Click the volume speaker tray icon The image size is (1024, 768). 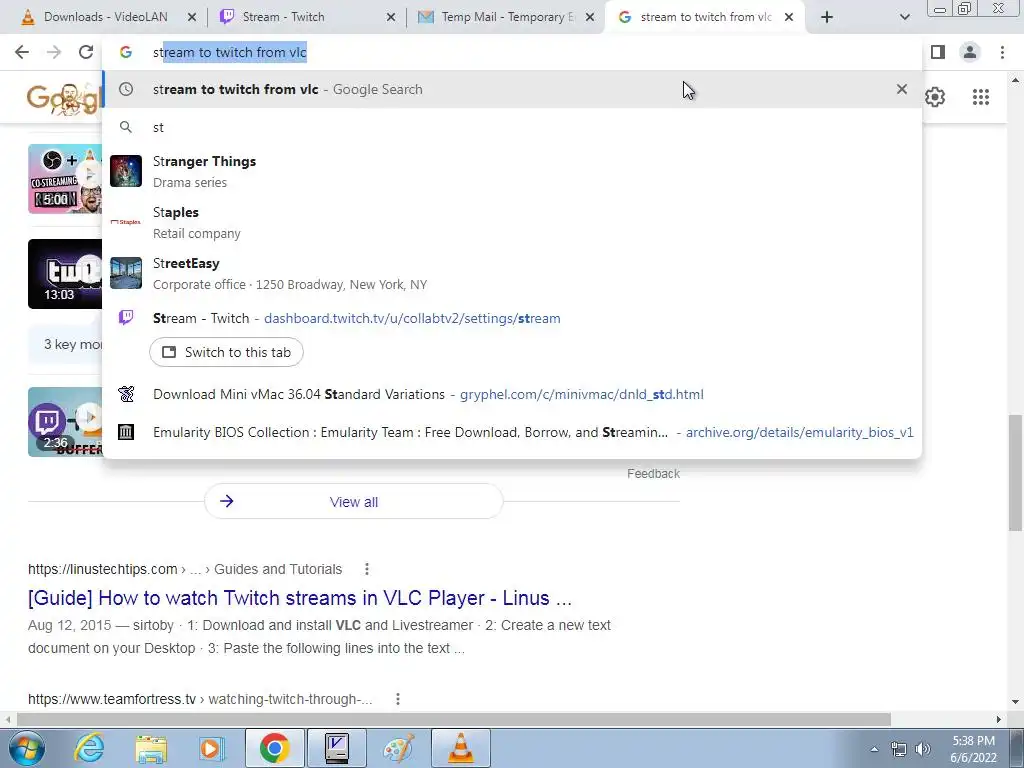tap(923, 749)
